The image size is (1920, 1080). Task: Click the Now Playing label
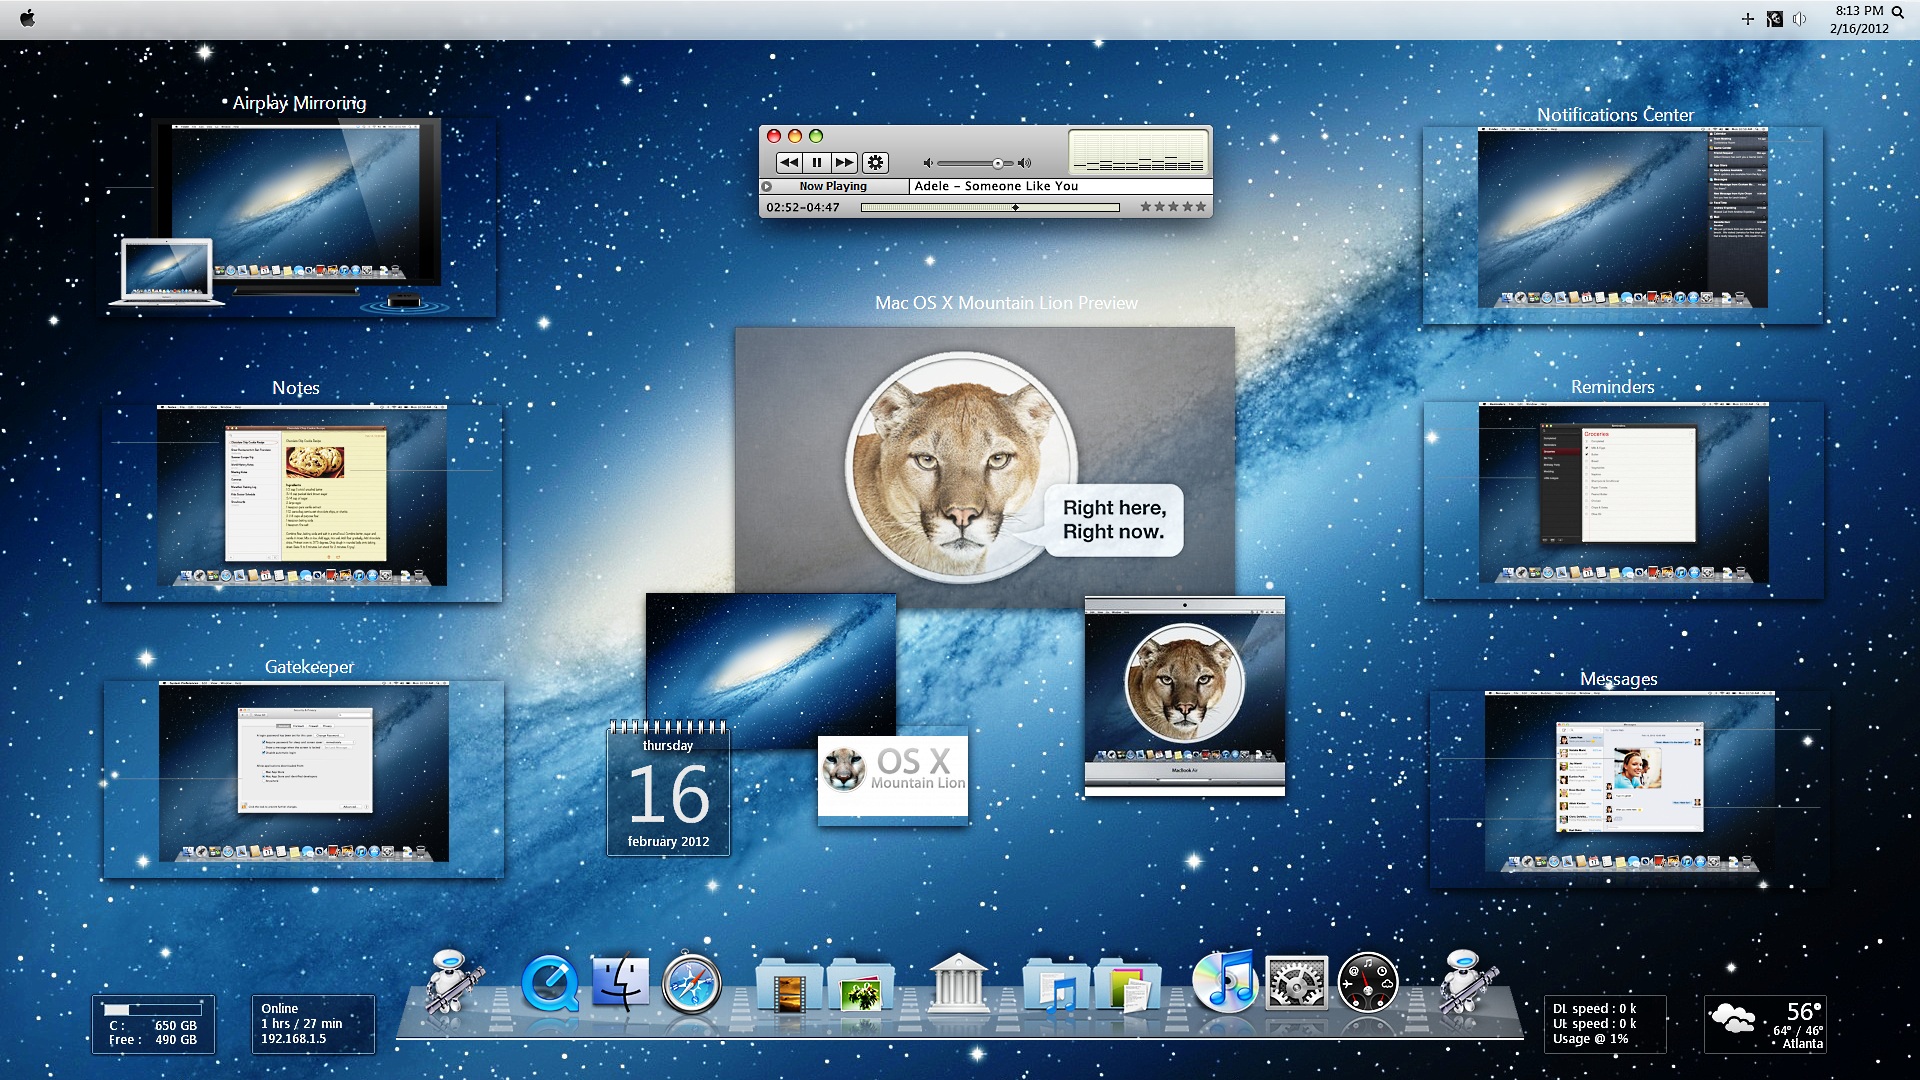click(833, 186)
